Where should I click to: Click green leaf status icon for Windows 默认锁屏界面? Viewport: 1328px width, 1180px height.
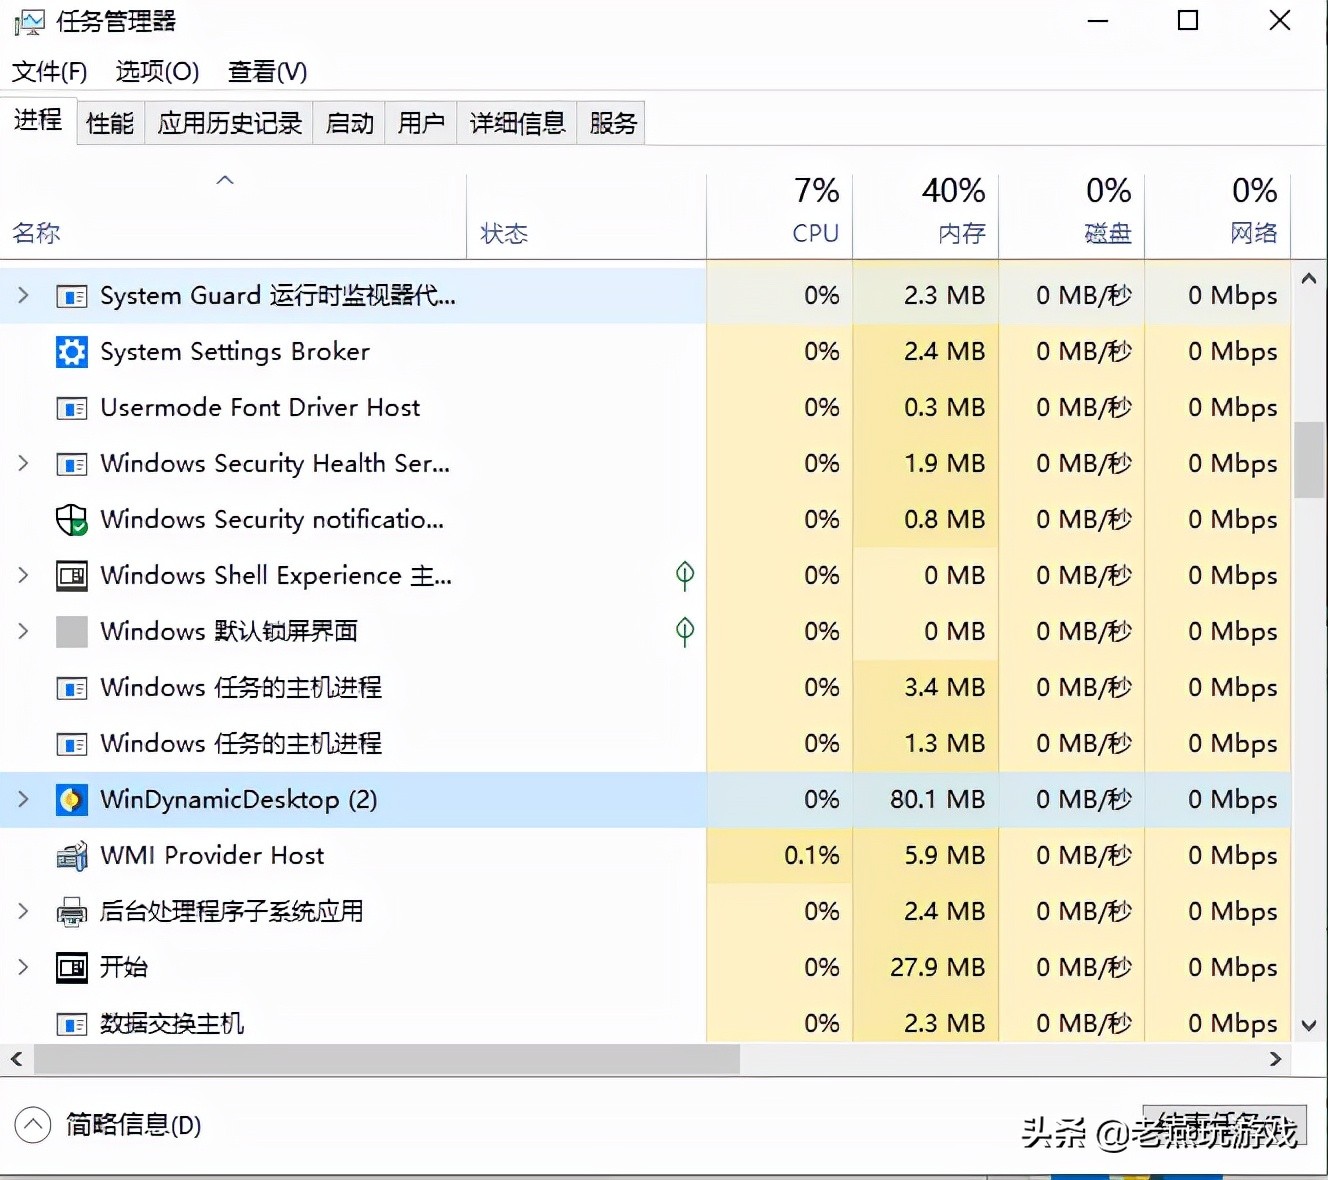point(685,631)
